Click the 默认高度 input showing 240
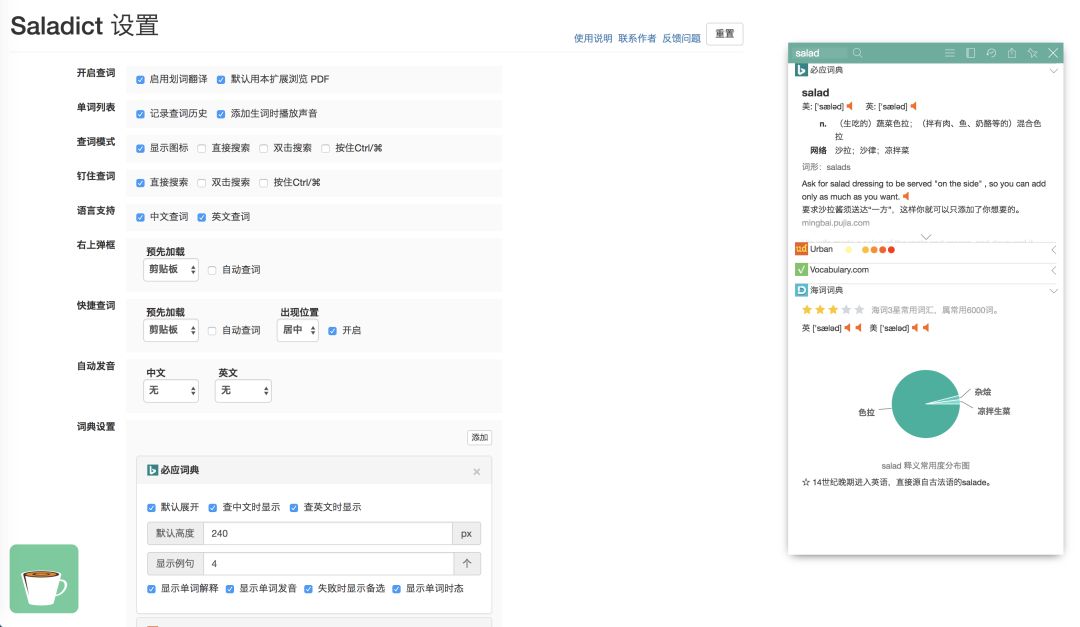Image resolution: width=1080 pixels, height=627 pixels. 328,533
